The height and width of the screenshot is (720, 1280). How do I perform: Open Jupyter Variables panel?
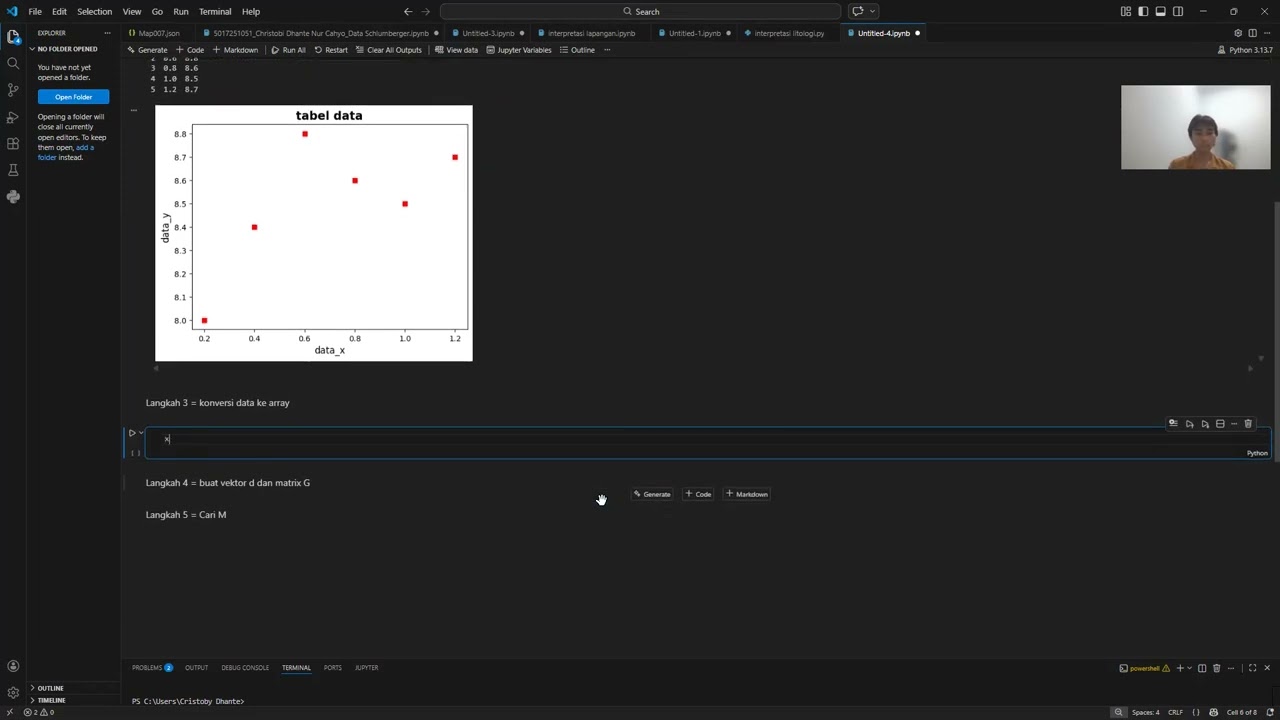[x=518, y=50]
